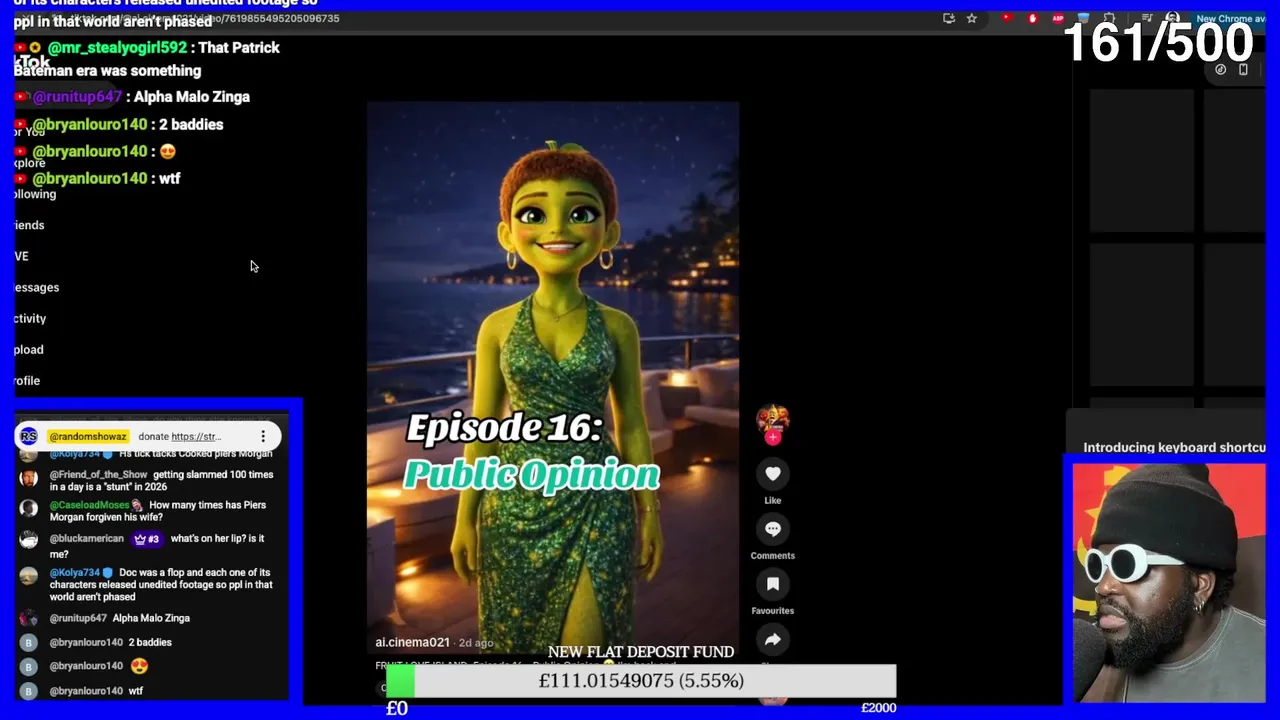Open the three-dot menu in pinned chat
Screen dimensions: 1280x720
[263, 436]
